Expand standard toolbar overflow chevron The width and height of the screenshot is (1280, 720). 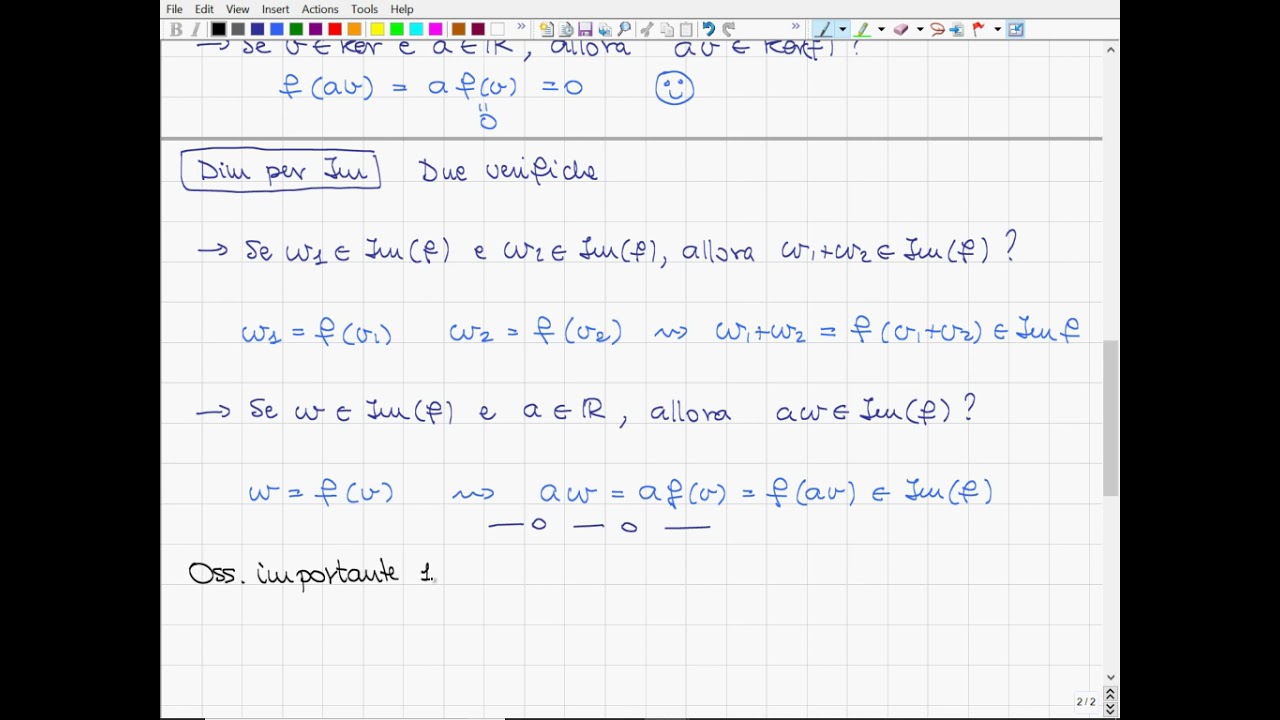pos(796,27)
